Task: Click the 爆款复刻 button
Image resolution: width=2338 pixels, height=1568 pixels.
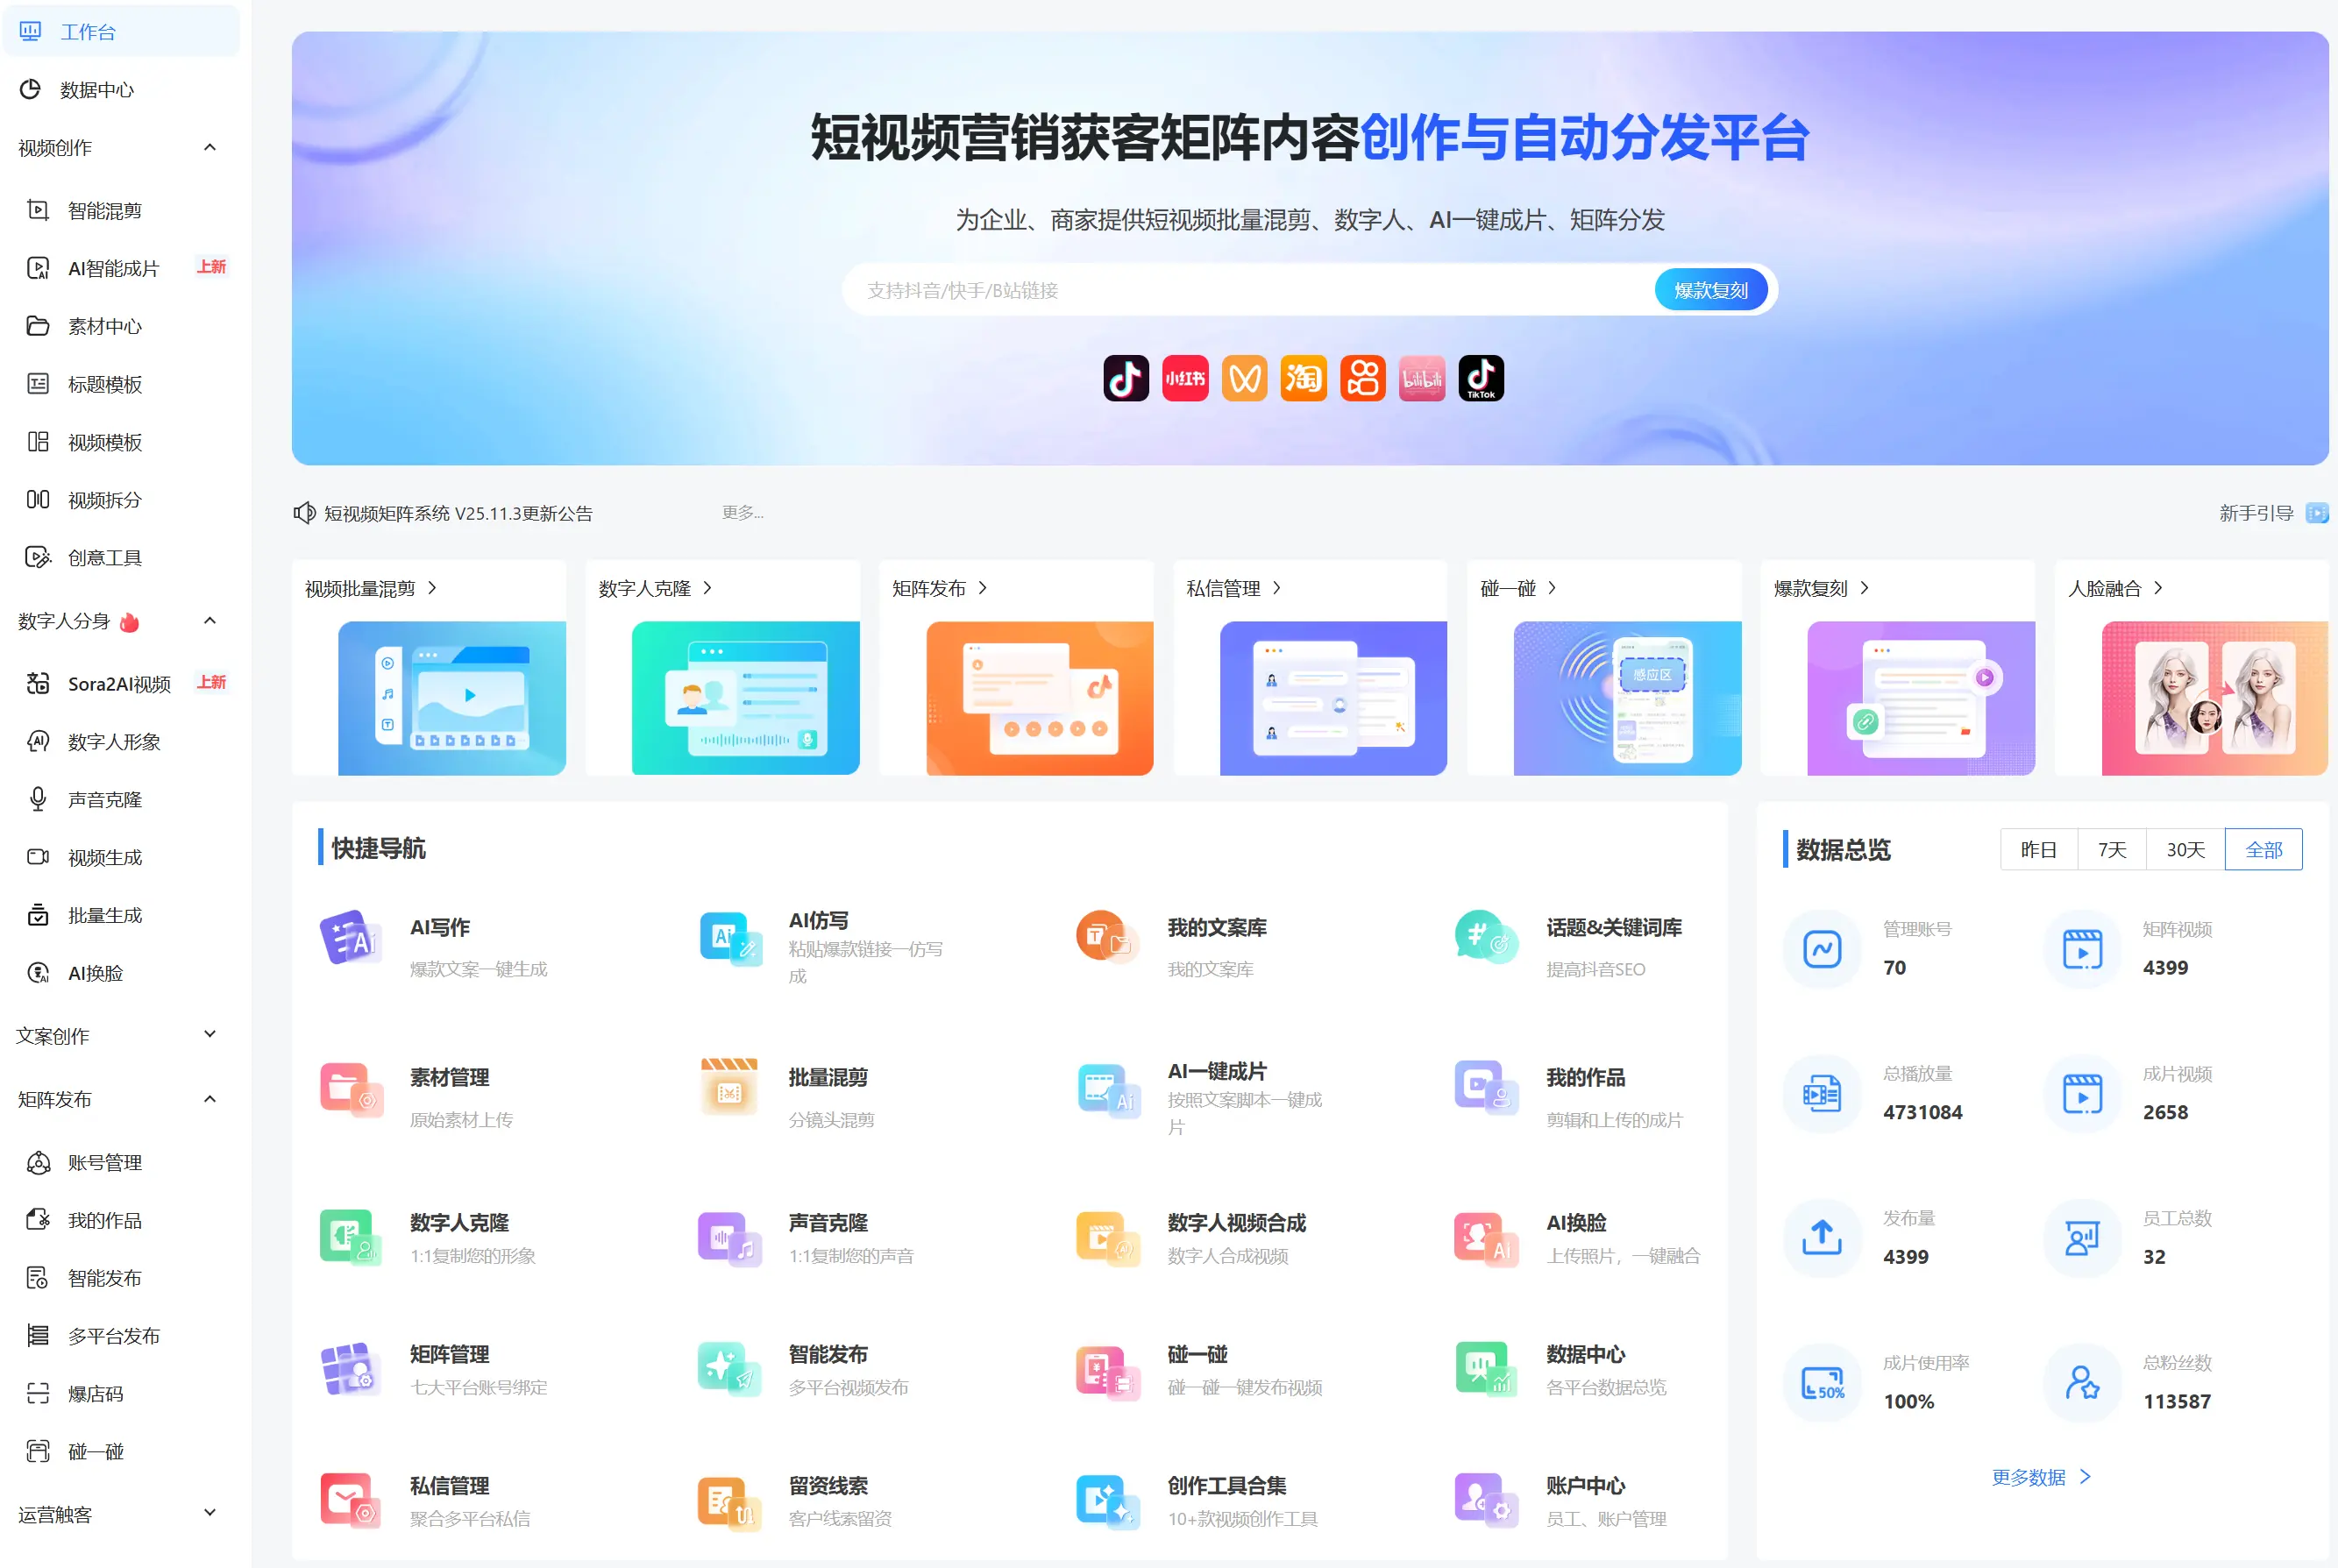Action: coord(1710,290)
